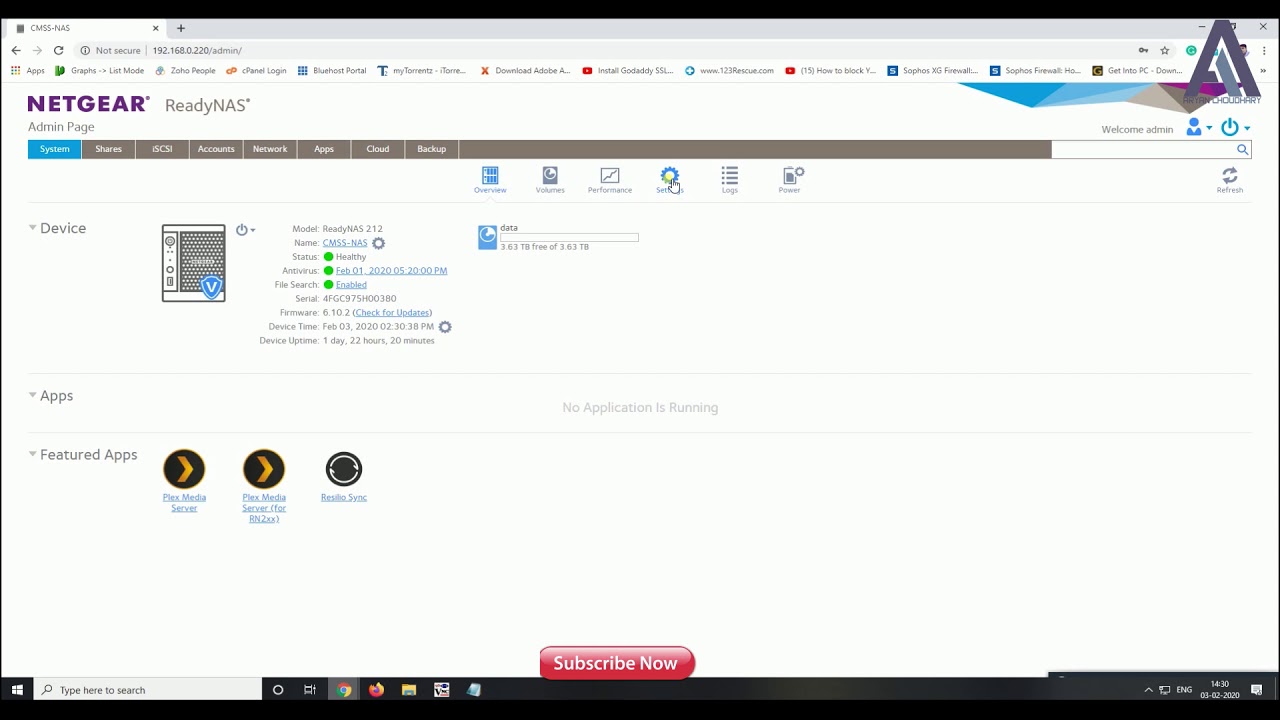The image size is (1280, 720).
Task: Open the Plex Media Server app icon
Action: (x=184, y=469)
